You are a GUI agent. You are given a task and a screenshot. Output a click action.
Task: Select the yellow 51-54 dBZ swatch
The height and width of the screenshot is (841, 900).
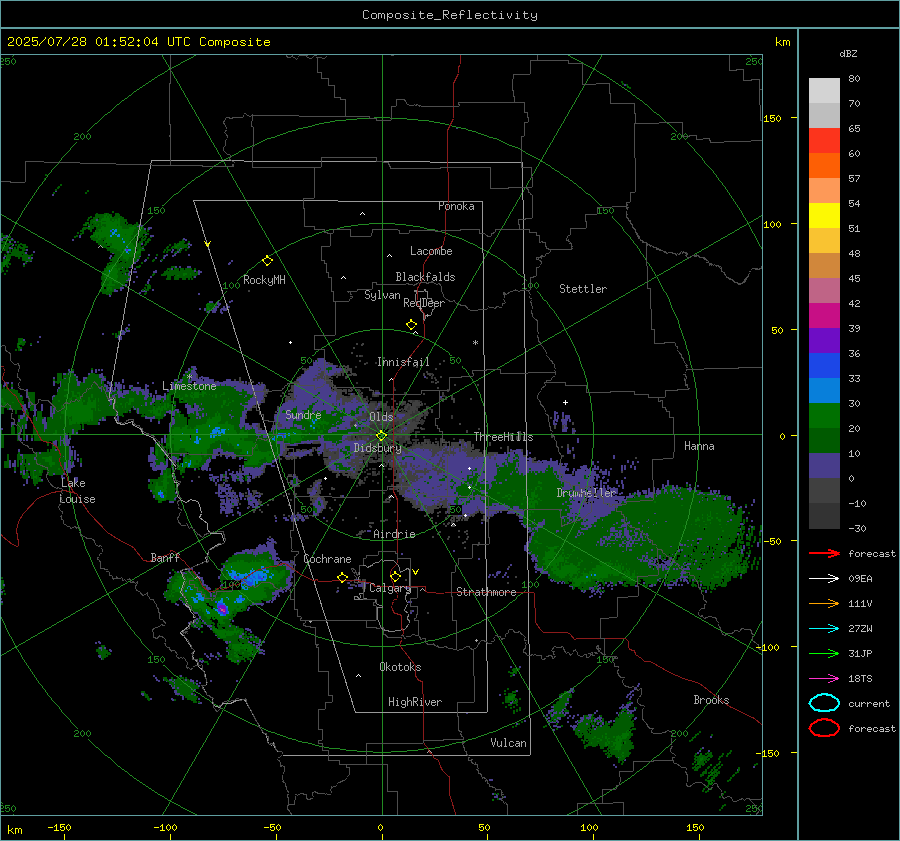coord(824,216)
